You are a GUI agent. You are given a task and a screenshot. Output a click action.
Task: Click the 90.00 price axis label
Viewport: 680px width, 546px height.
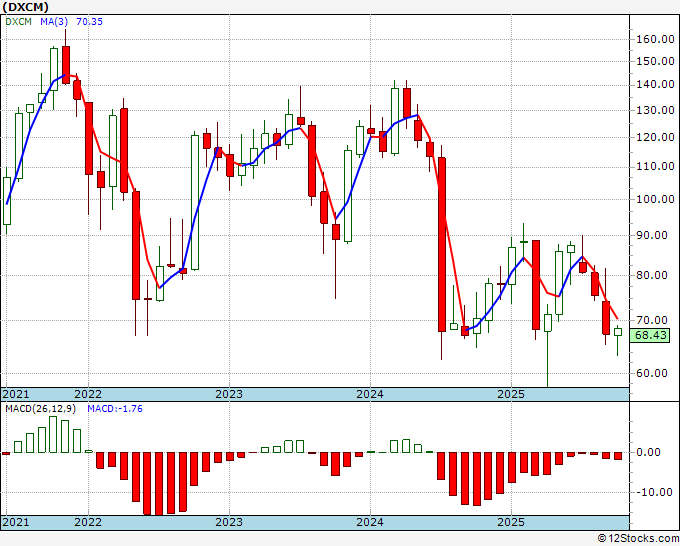(652, 235)
